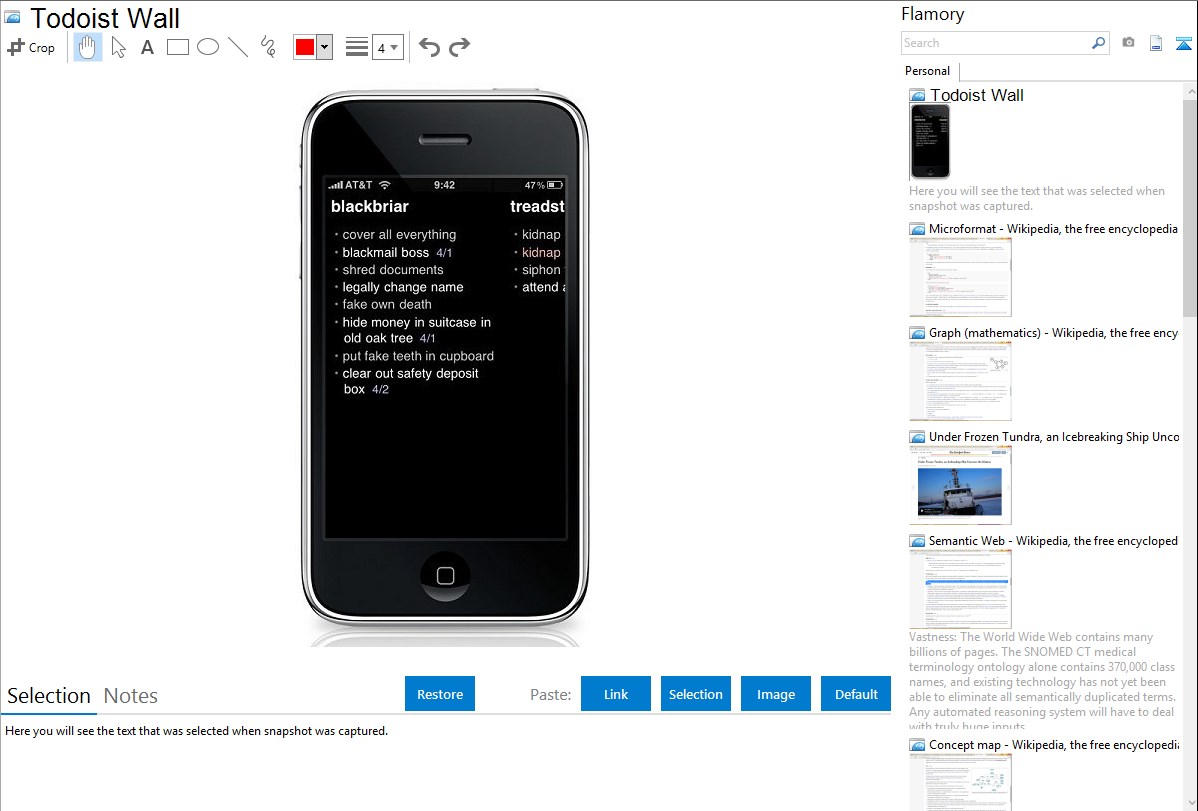Open the Concept map snapshot thumbnail

pyautogui.click(x=960, y=782)
